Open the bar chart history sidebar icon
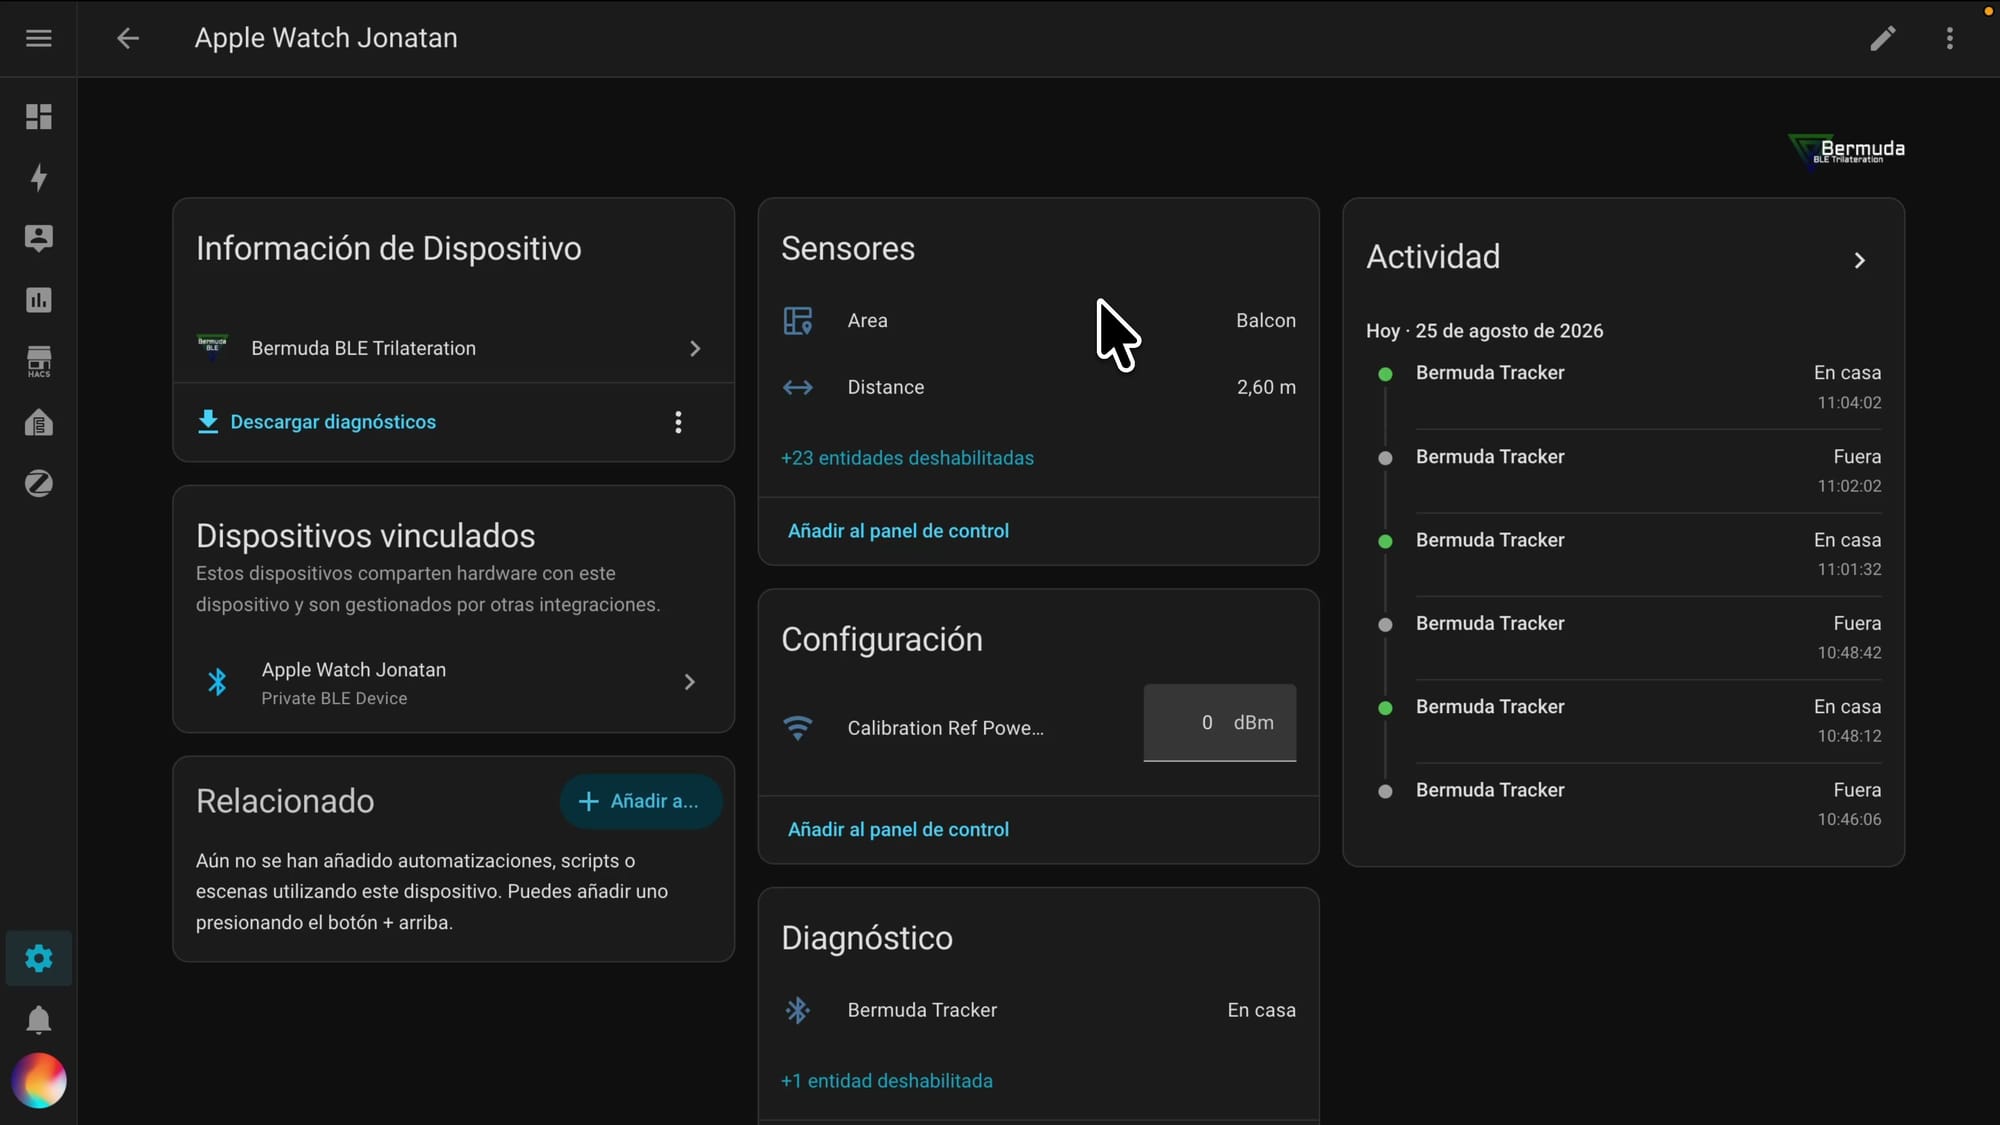 (39, 300)
